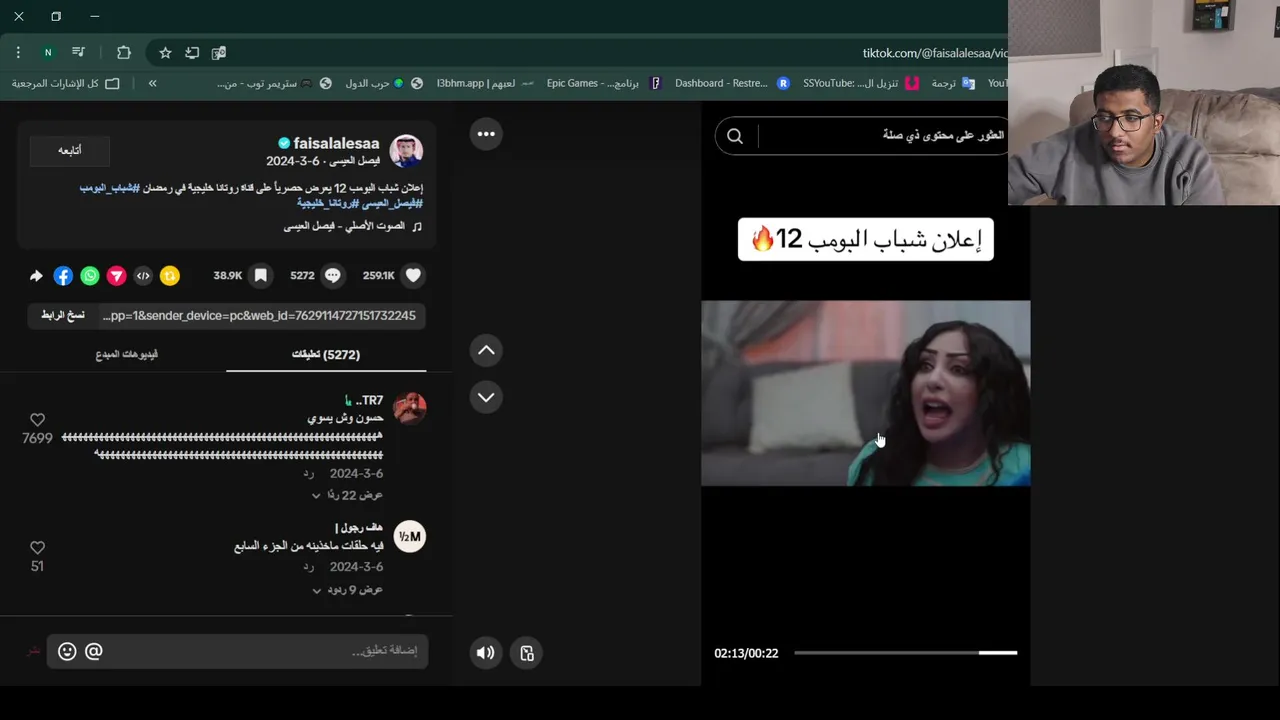The width and height of the screenshot is (1280, 720).
Task: Open the Epic Games bookmark
Action: tap(604, 83)
